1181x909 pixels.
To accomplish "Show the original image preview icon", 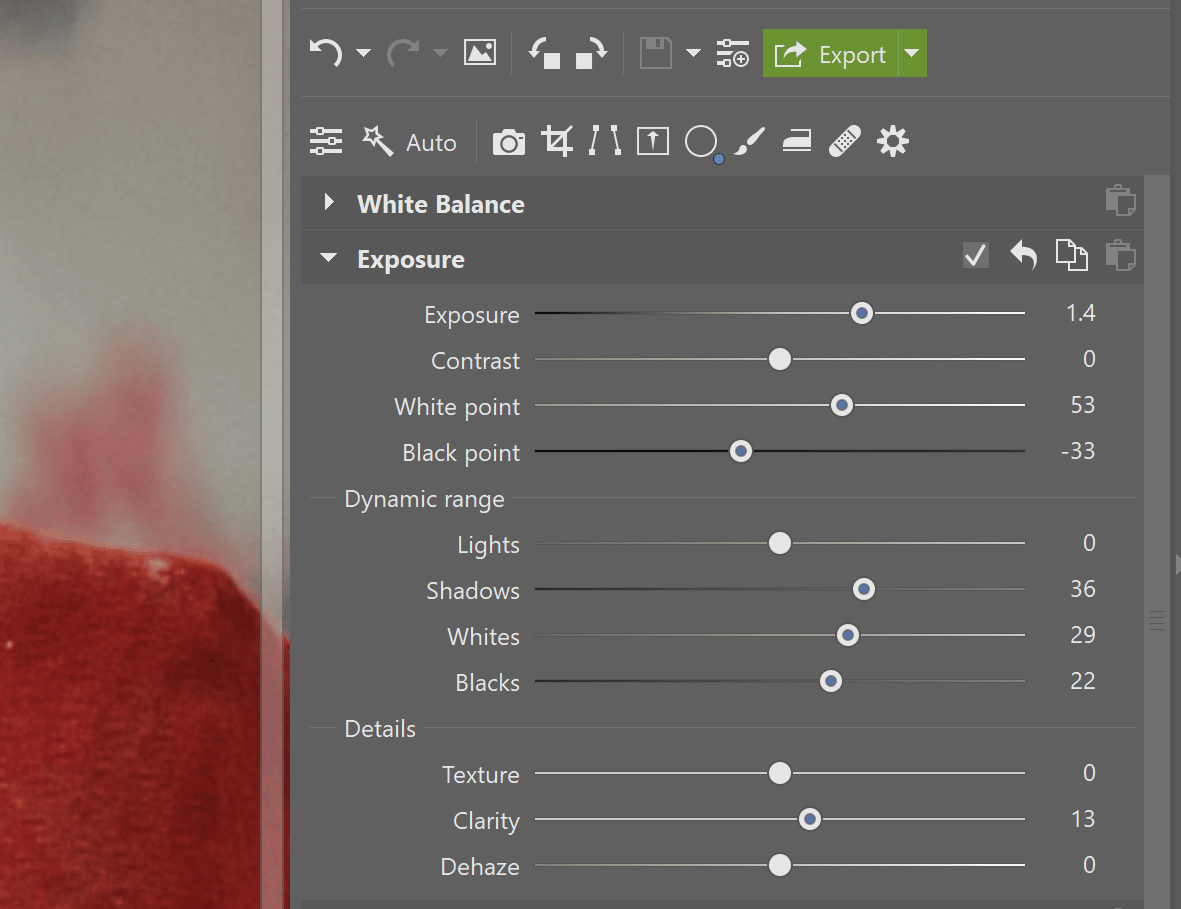I will [x=480, y=53].
